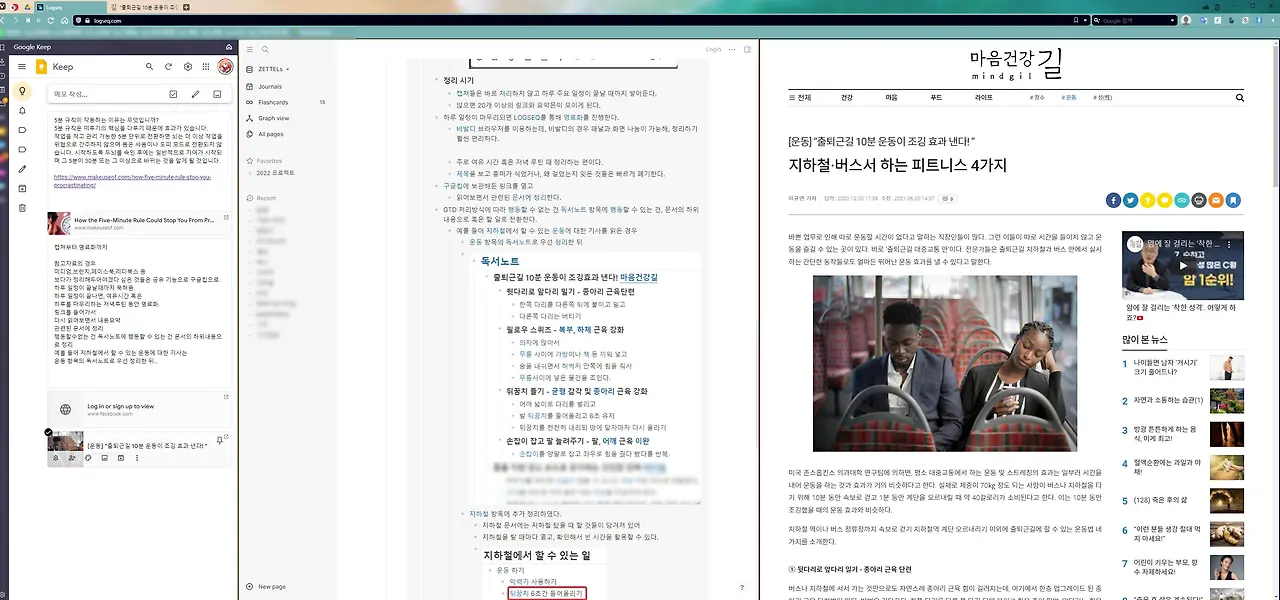The width and height of the screenshot is (1280, 600).
Task: Toggle the Logseq left sidebar menu
Action: [250, 49]
